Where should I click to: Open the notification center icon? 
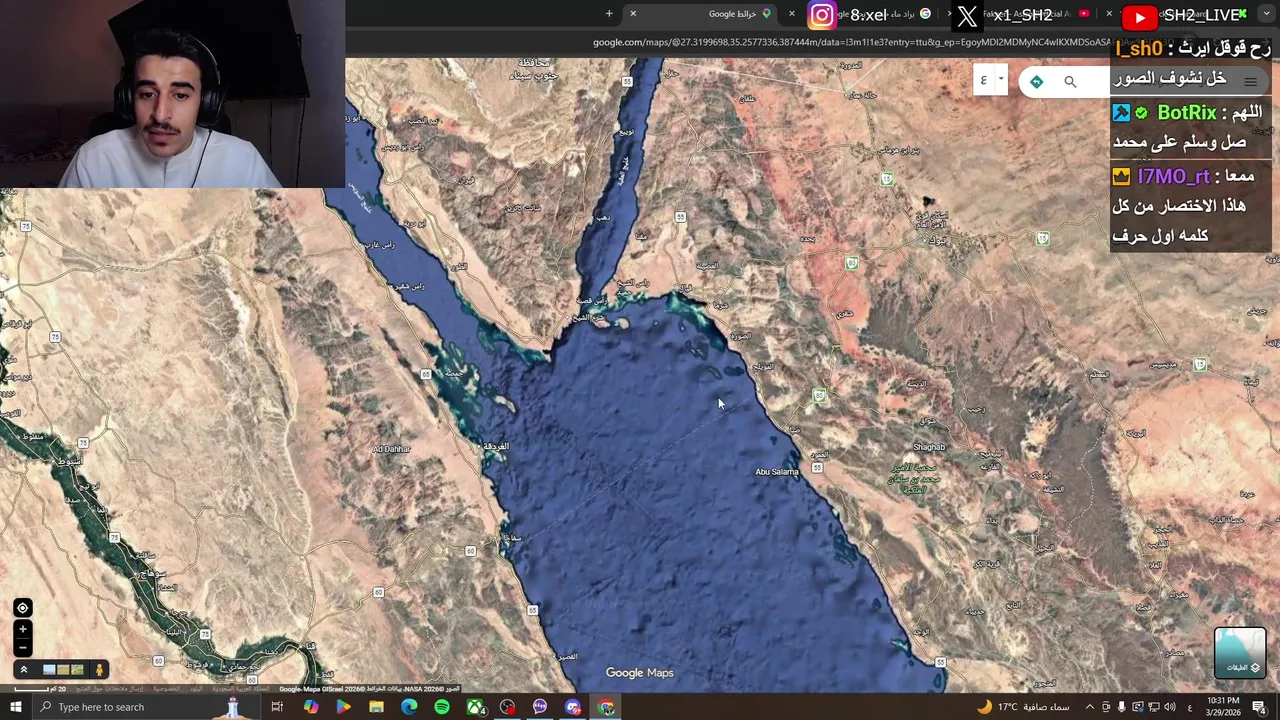(x=1260, y=707)
